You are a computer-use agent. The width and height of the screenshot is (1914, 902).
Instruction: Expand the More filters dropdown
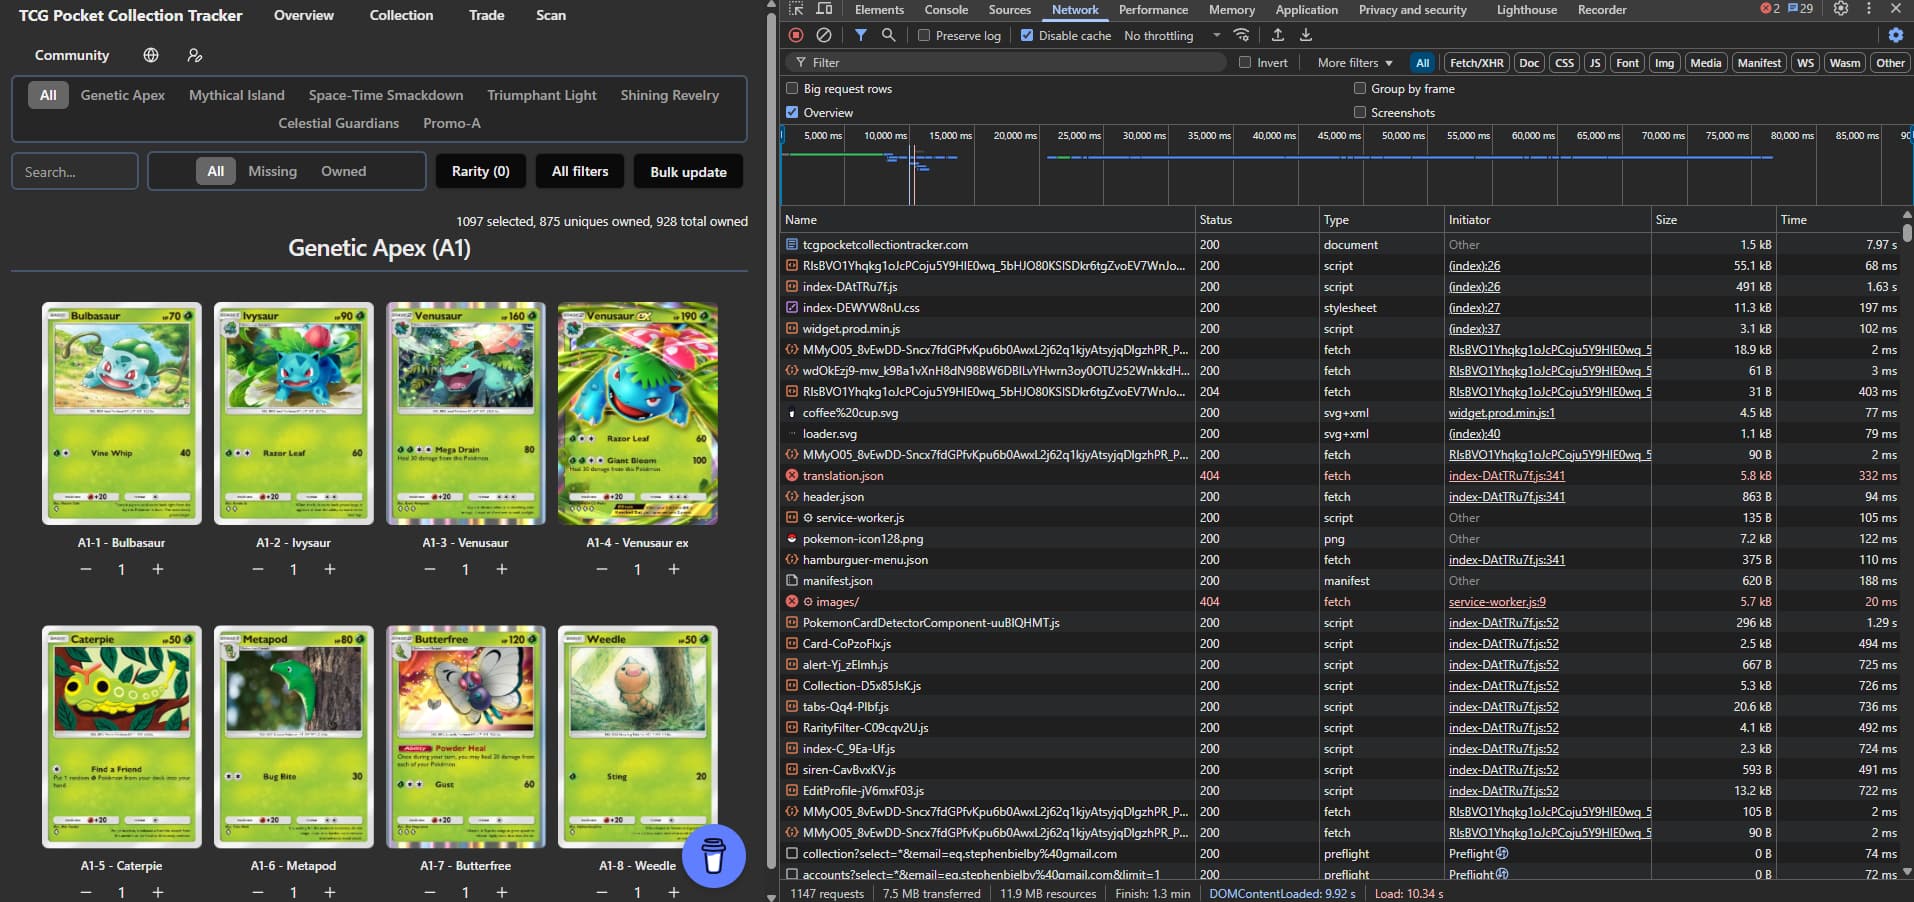coord(1354,62)
